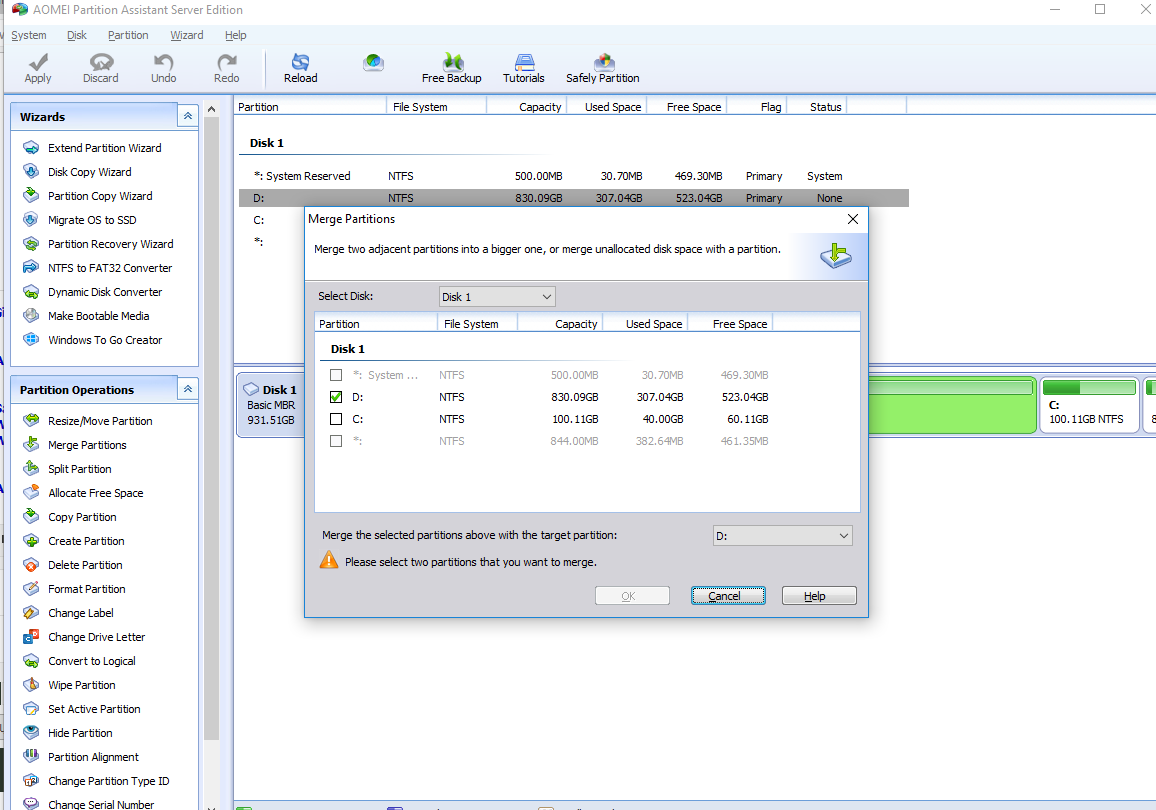Click Free Space column header in dialog

point(731,324)
